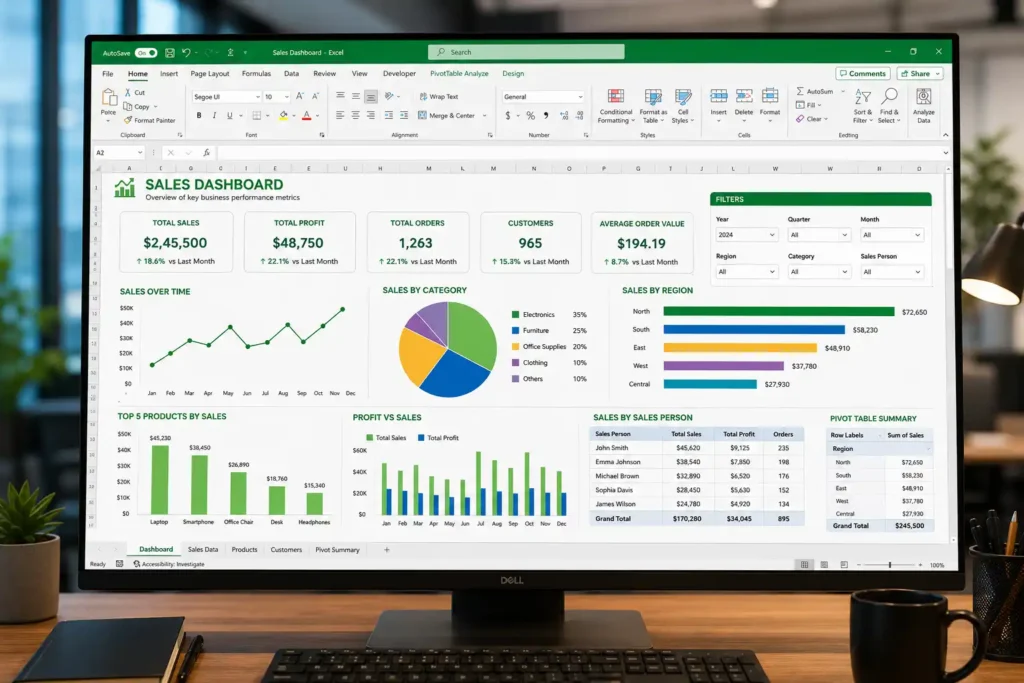Toggle Center horizontal text alignment
The width and height of the screenshot is (1024, 683).
pos(355,116)
